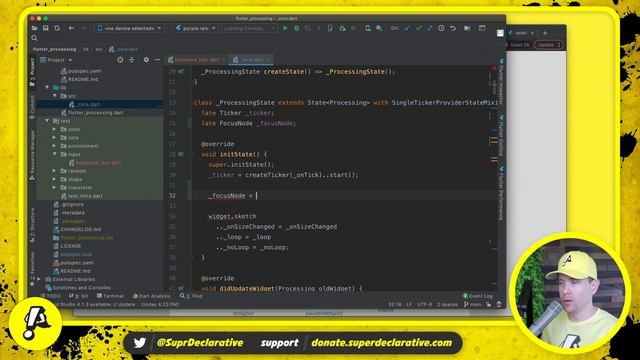Hide Project panel with minus icon
Image resolution: width=640 pixels, height=360 pixels.
158,60
